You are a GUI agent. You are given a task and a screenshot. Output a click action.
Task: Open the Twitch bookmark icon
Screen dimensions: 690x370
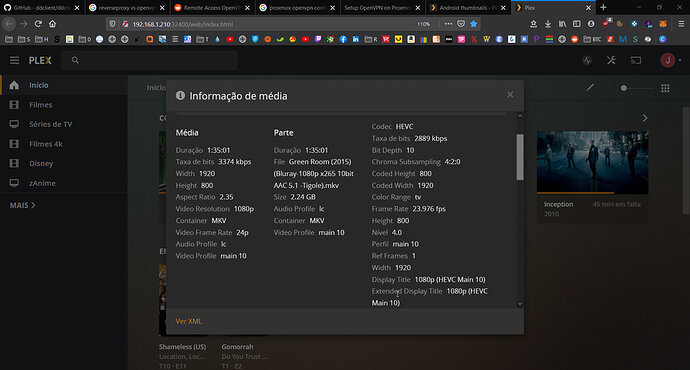[x=318, y=39]
